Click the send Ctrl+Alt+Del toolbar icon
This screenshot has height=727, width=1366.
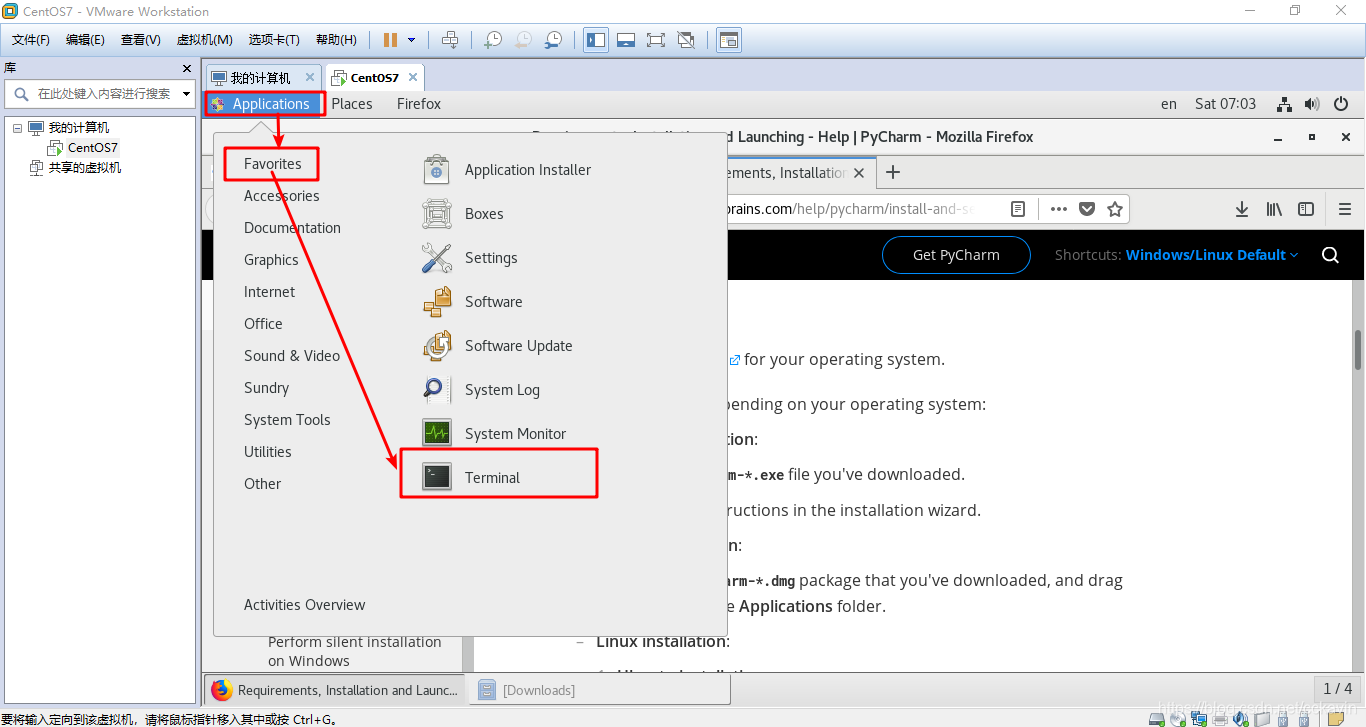point(450,40)
